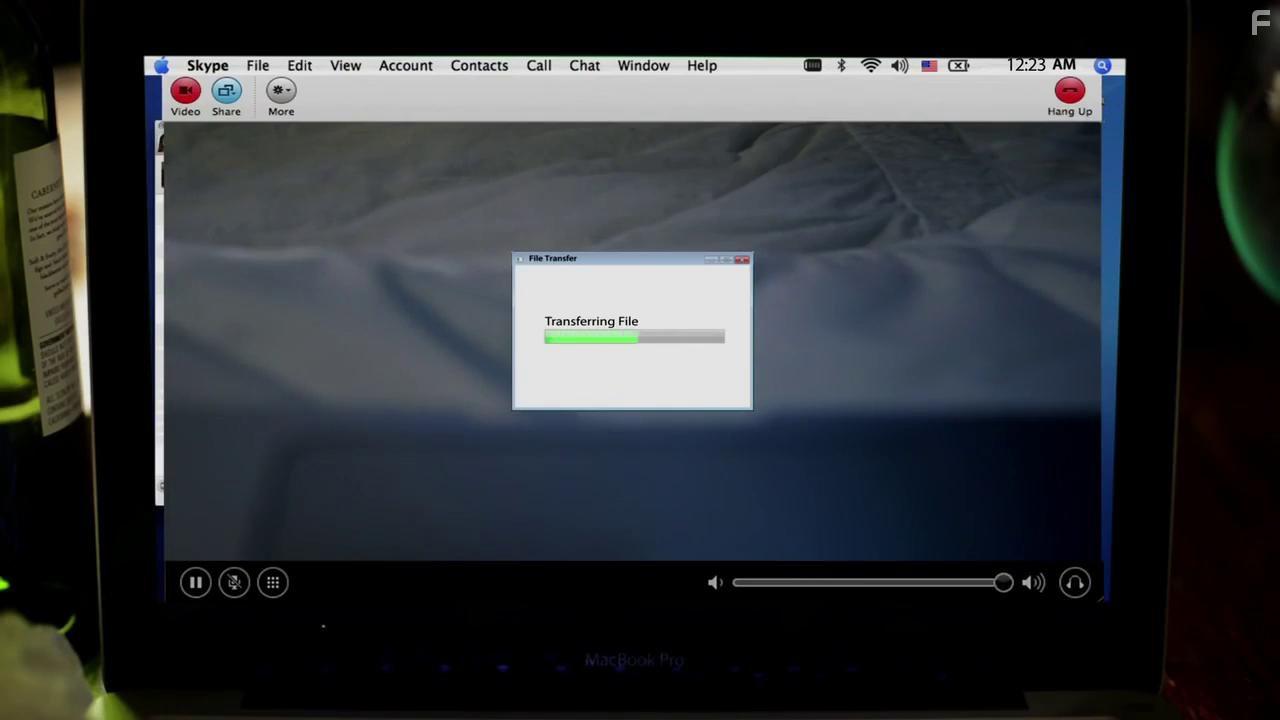Open the Skype application menu
Screen dimensions: 1280x720
[207, 66]
